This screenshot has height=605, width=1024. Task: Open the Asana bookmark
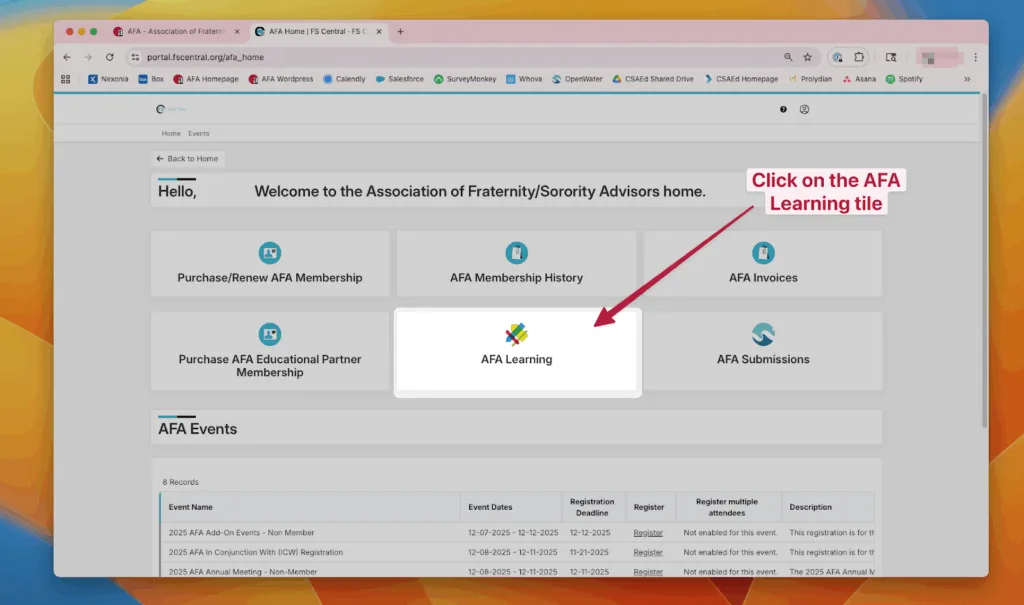tap(859, 79)
